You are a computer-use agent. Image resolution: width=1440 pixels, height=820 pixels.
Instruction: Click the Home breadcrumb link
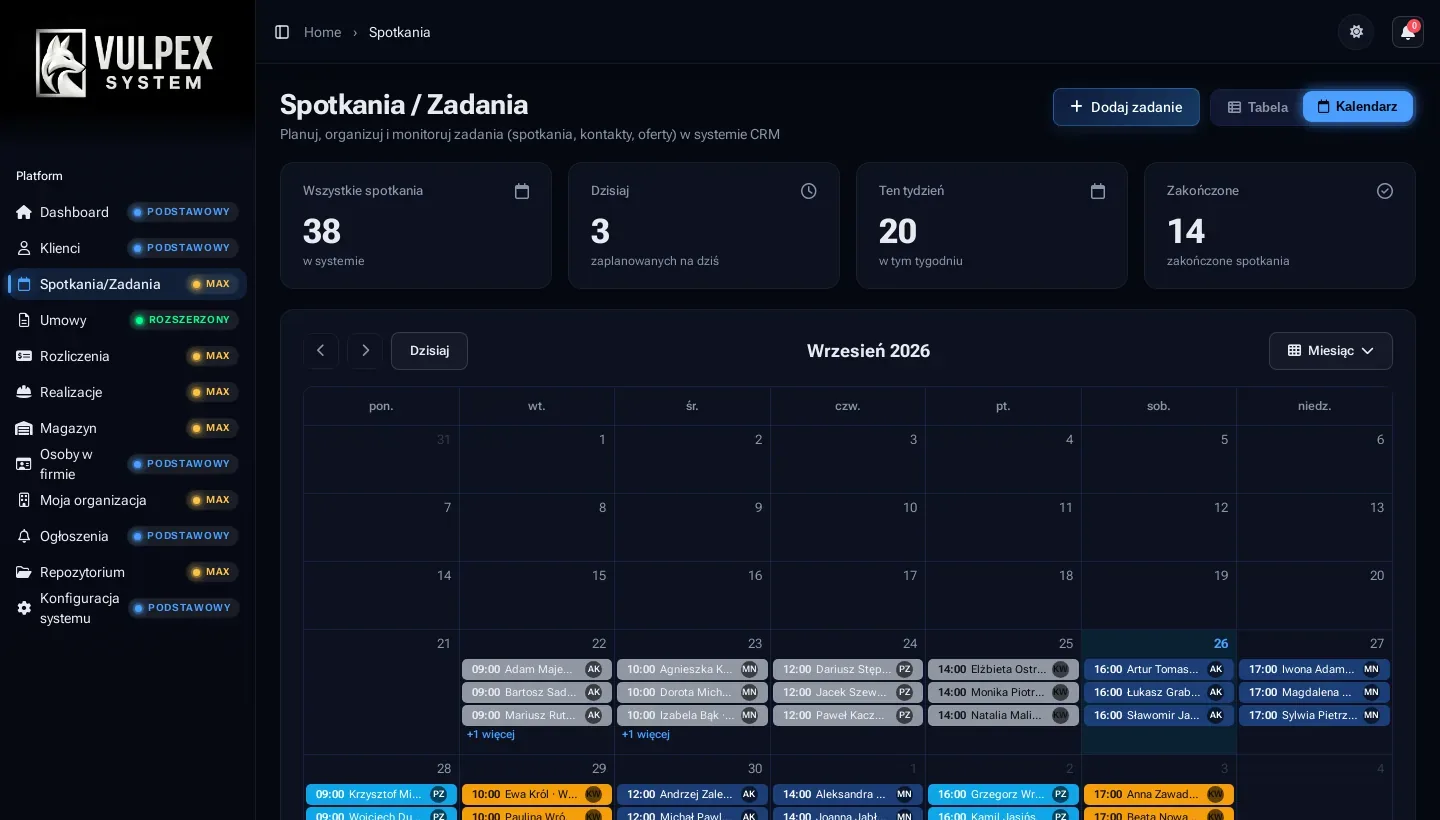[x=323, y=32]
